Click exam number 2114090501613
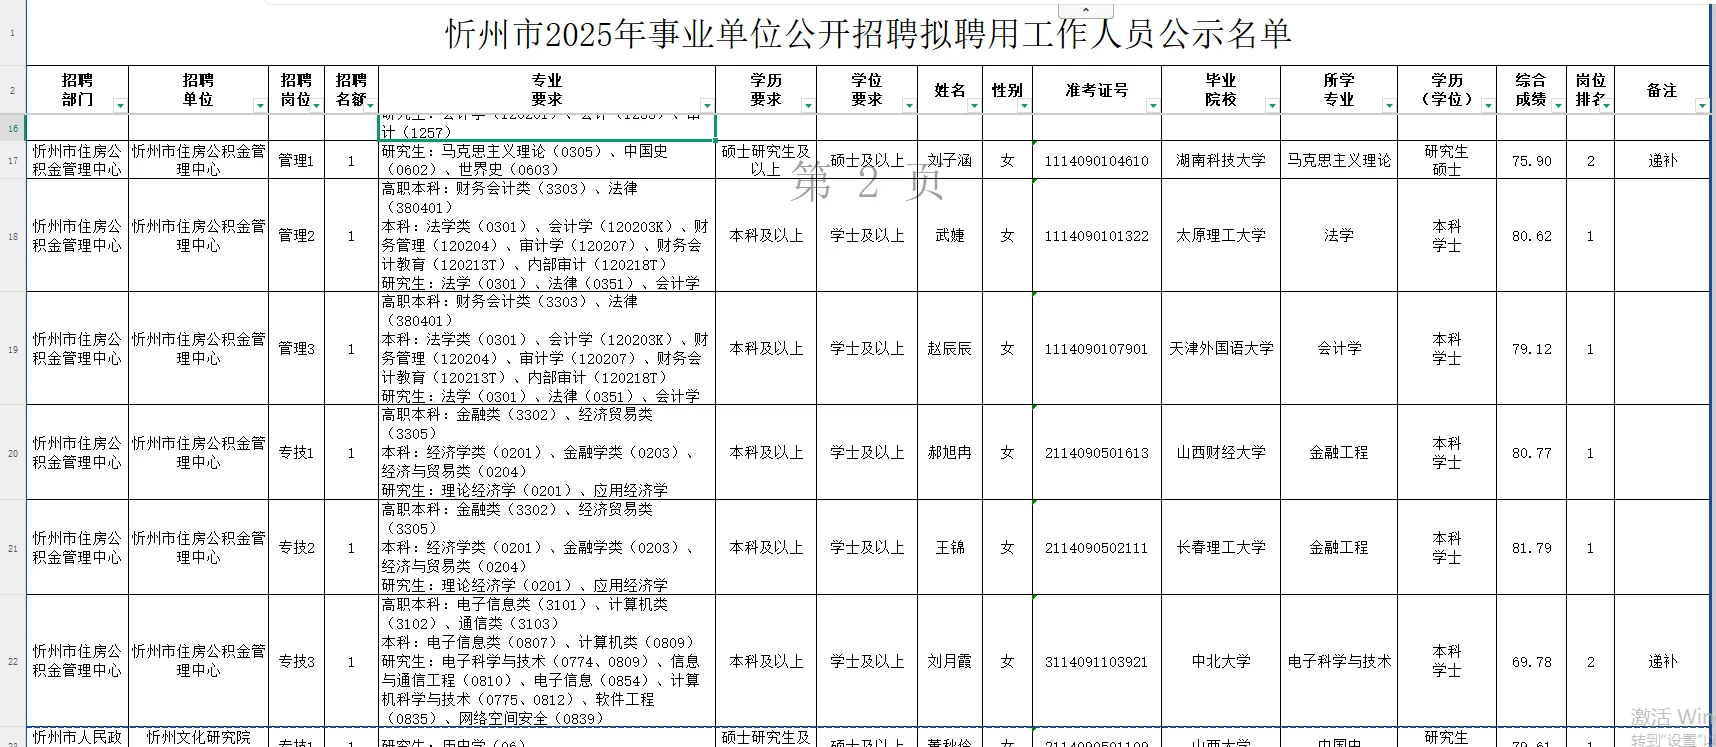The width and height of the screenshot is (1716, 747). (1096, 453)
